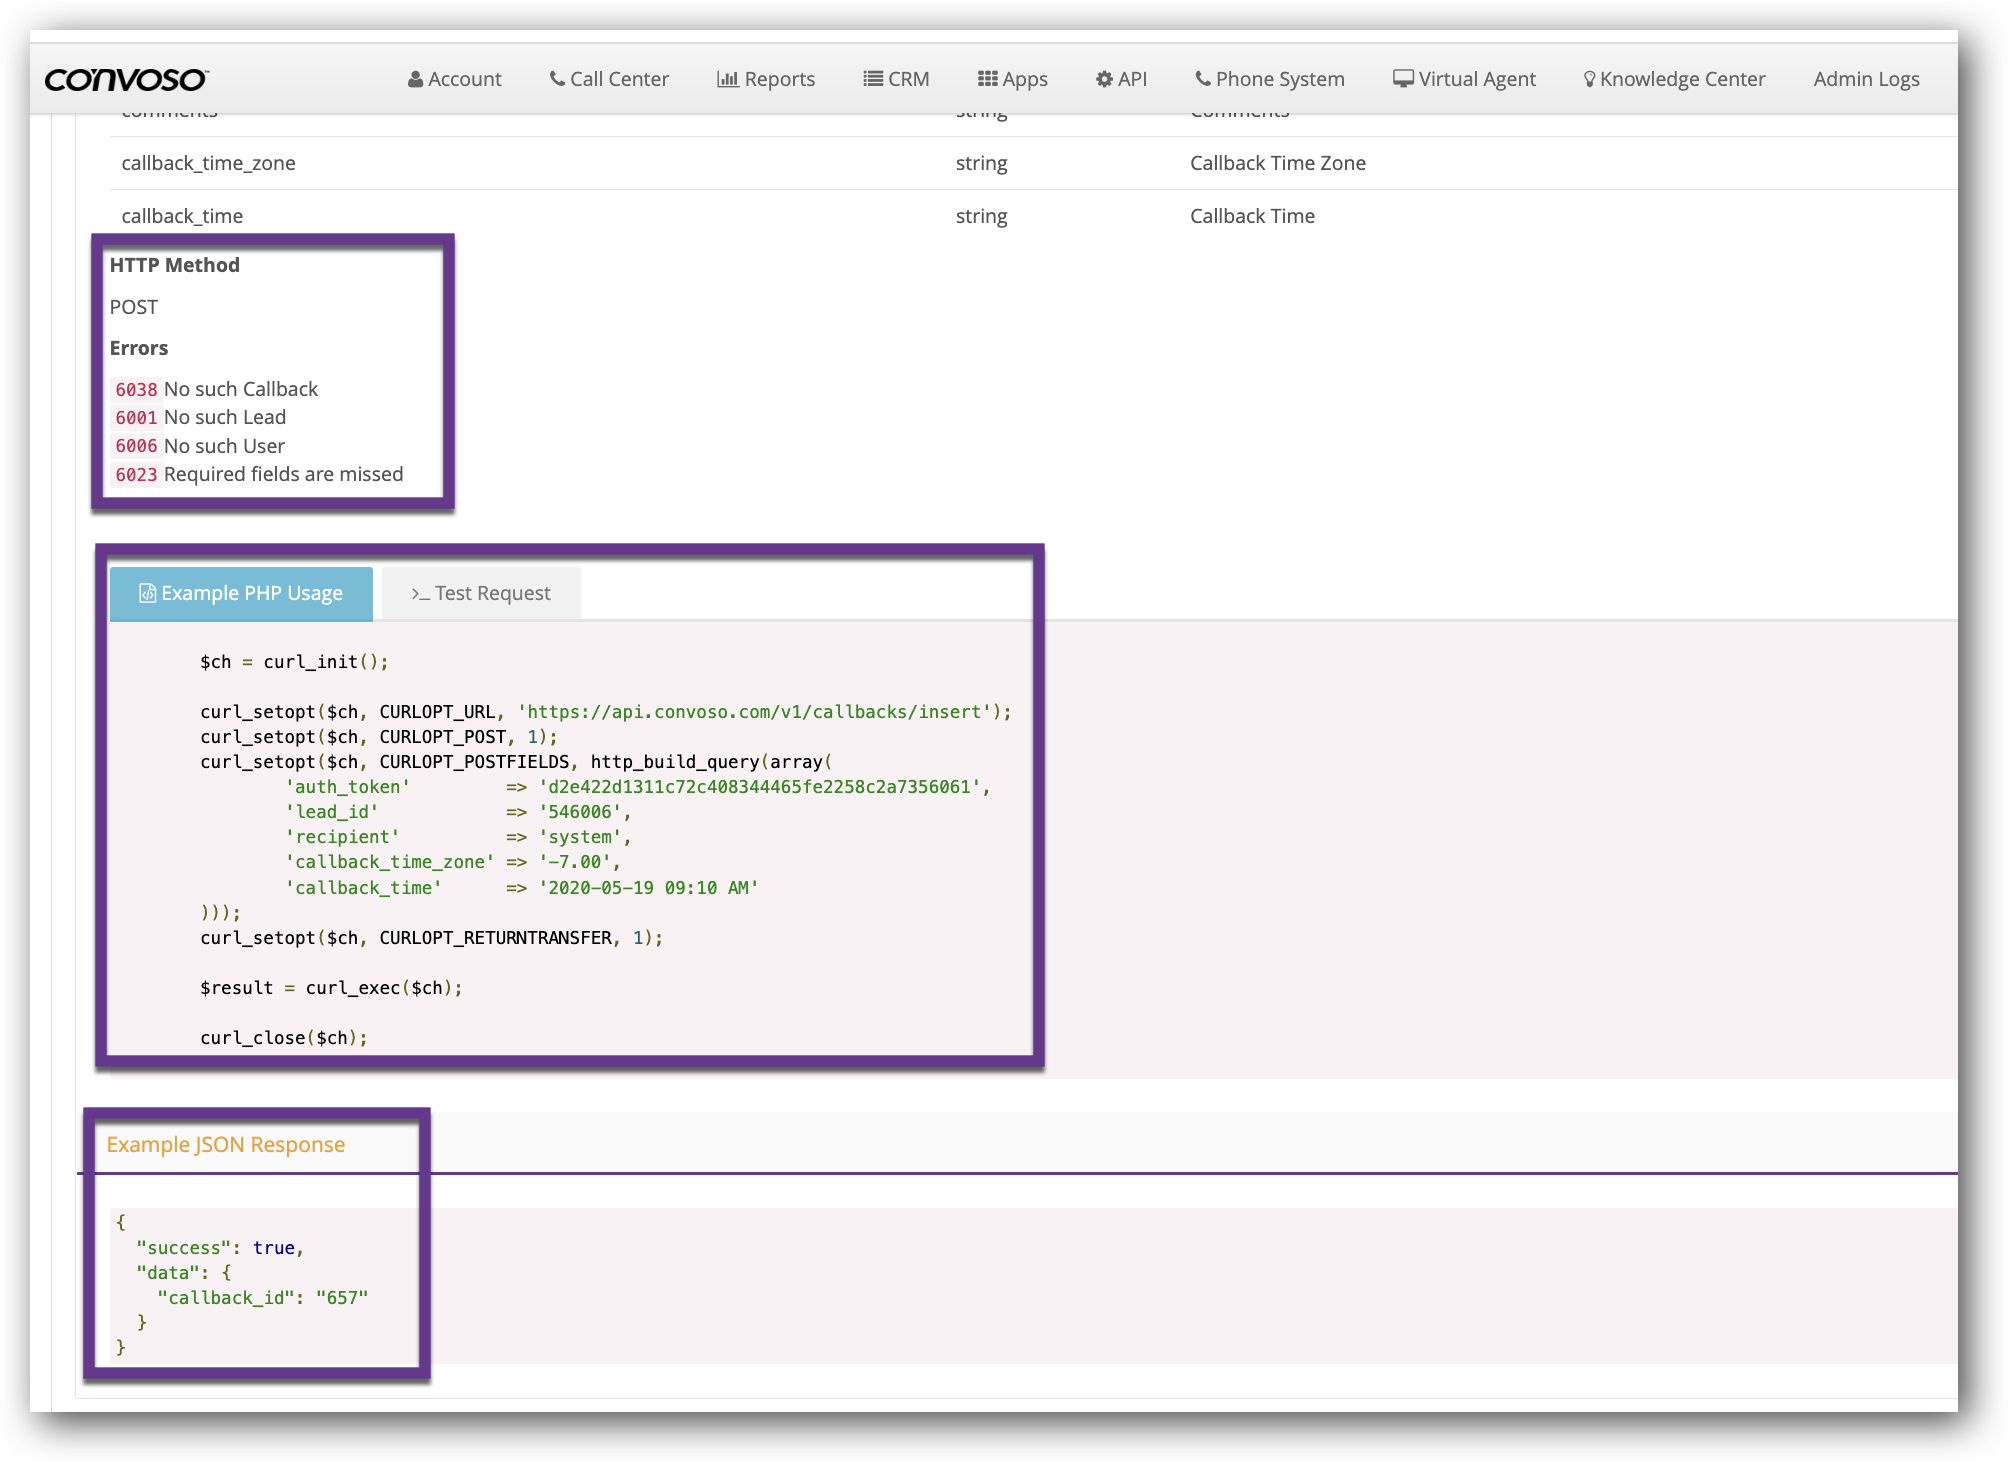The height and width of the screenshot is (1462, 2008).
Task: Click the CURLOPT_RETURNTRANSFER code line
Action: coord(431,938)
